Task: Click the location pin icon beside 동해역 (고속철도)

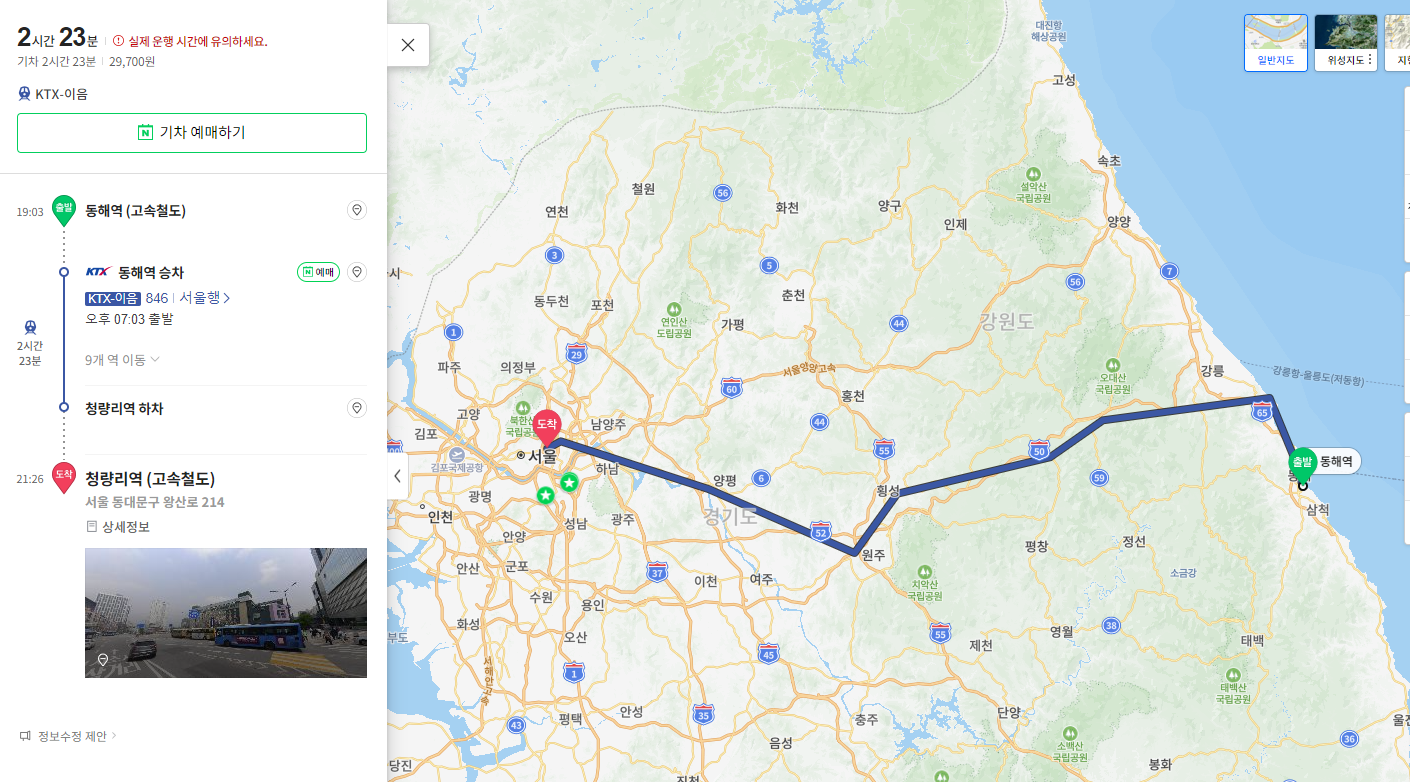Action: [x=357, y=210]
